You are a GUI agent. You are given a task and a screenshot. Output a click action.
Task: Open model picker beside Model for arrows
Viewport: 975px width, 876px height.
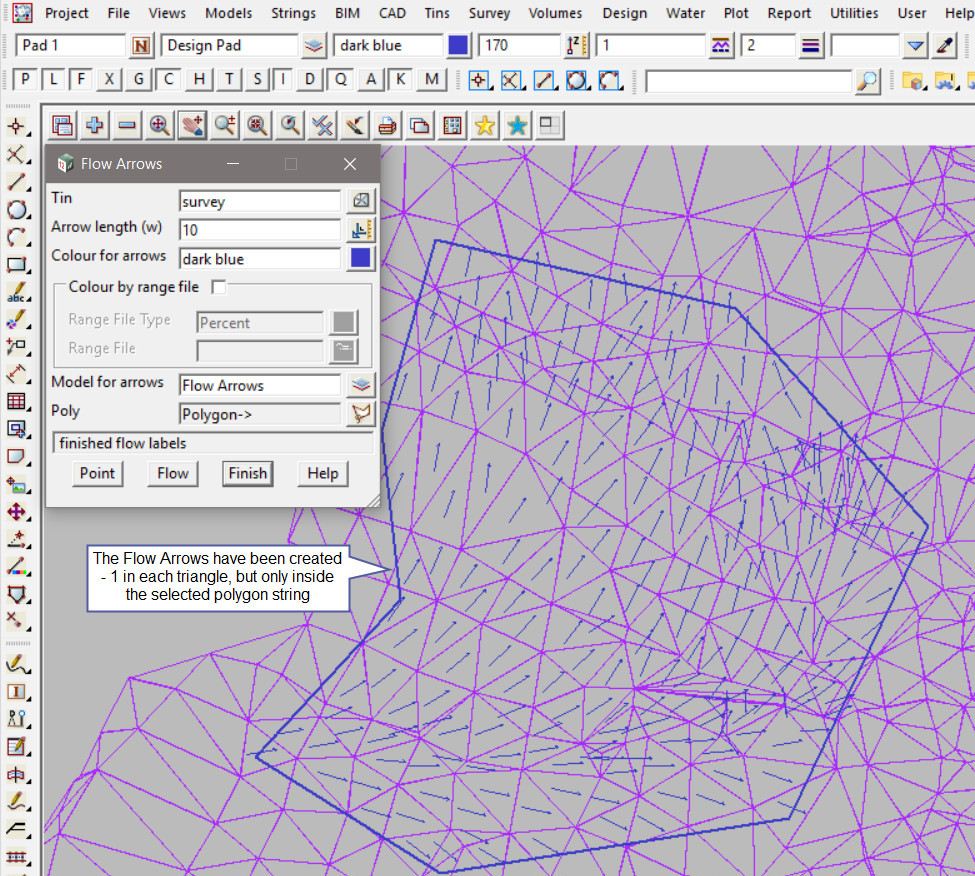pos(361,385)
